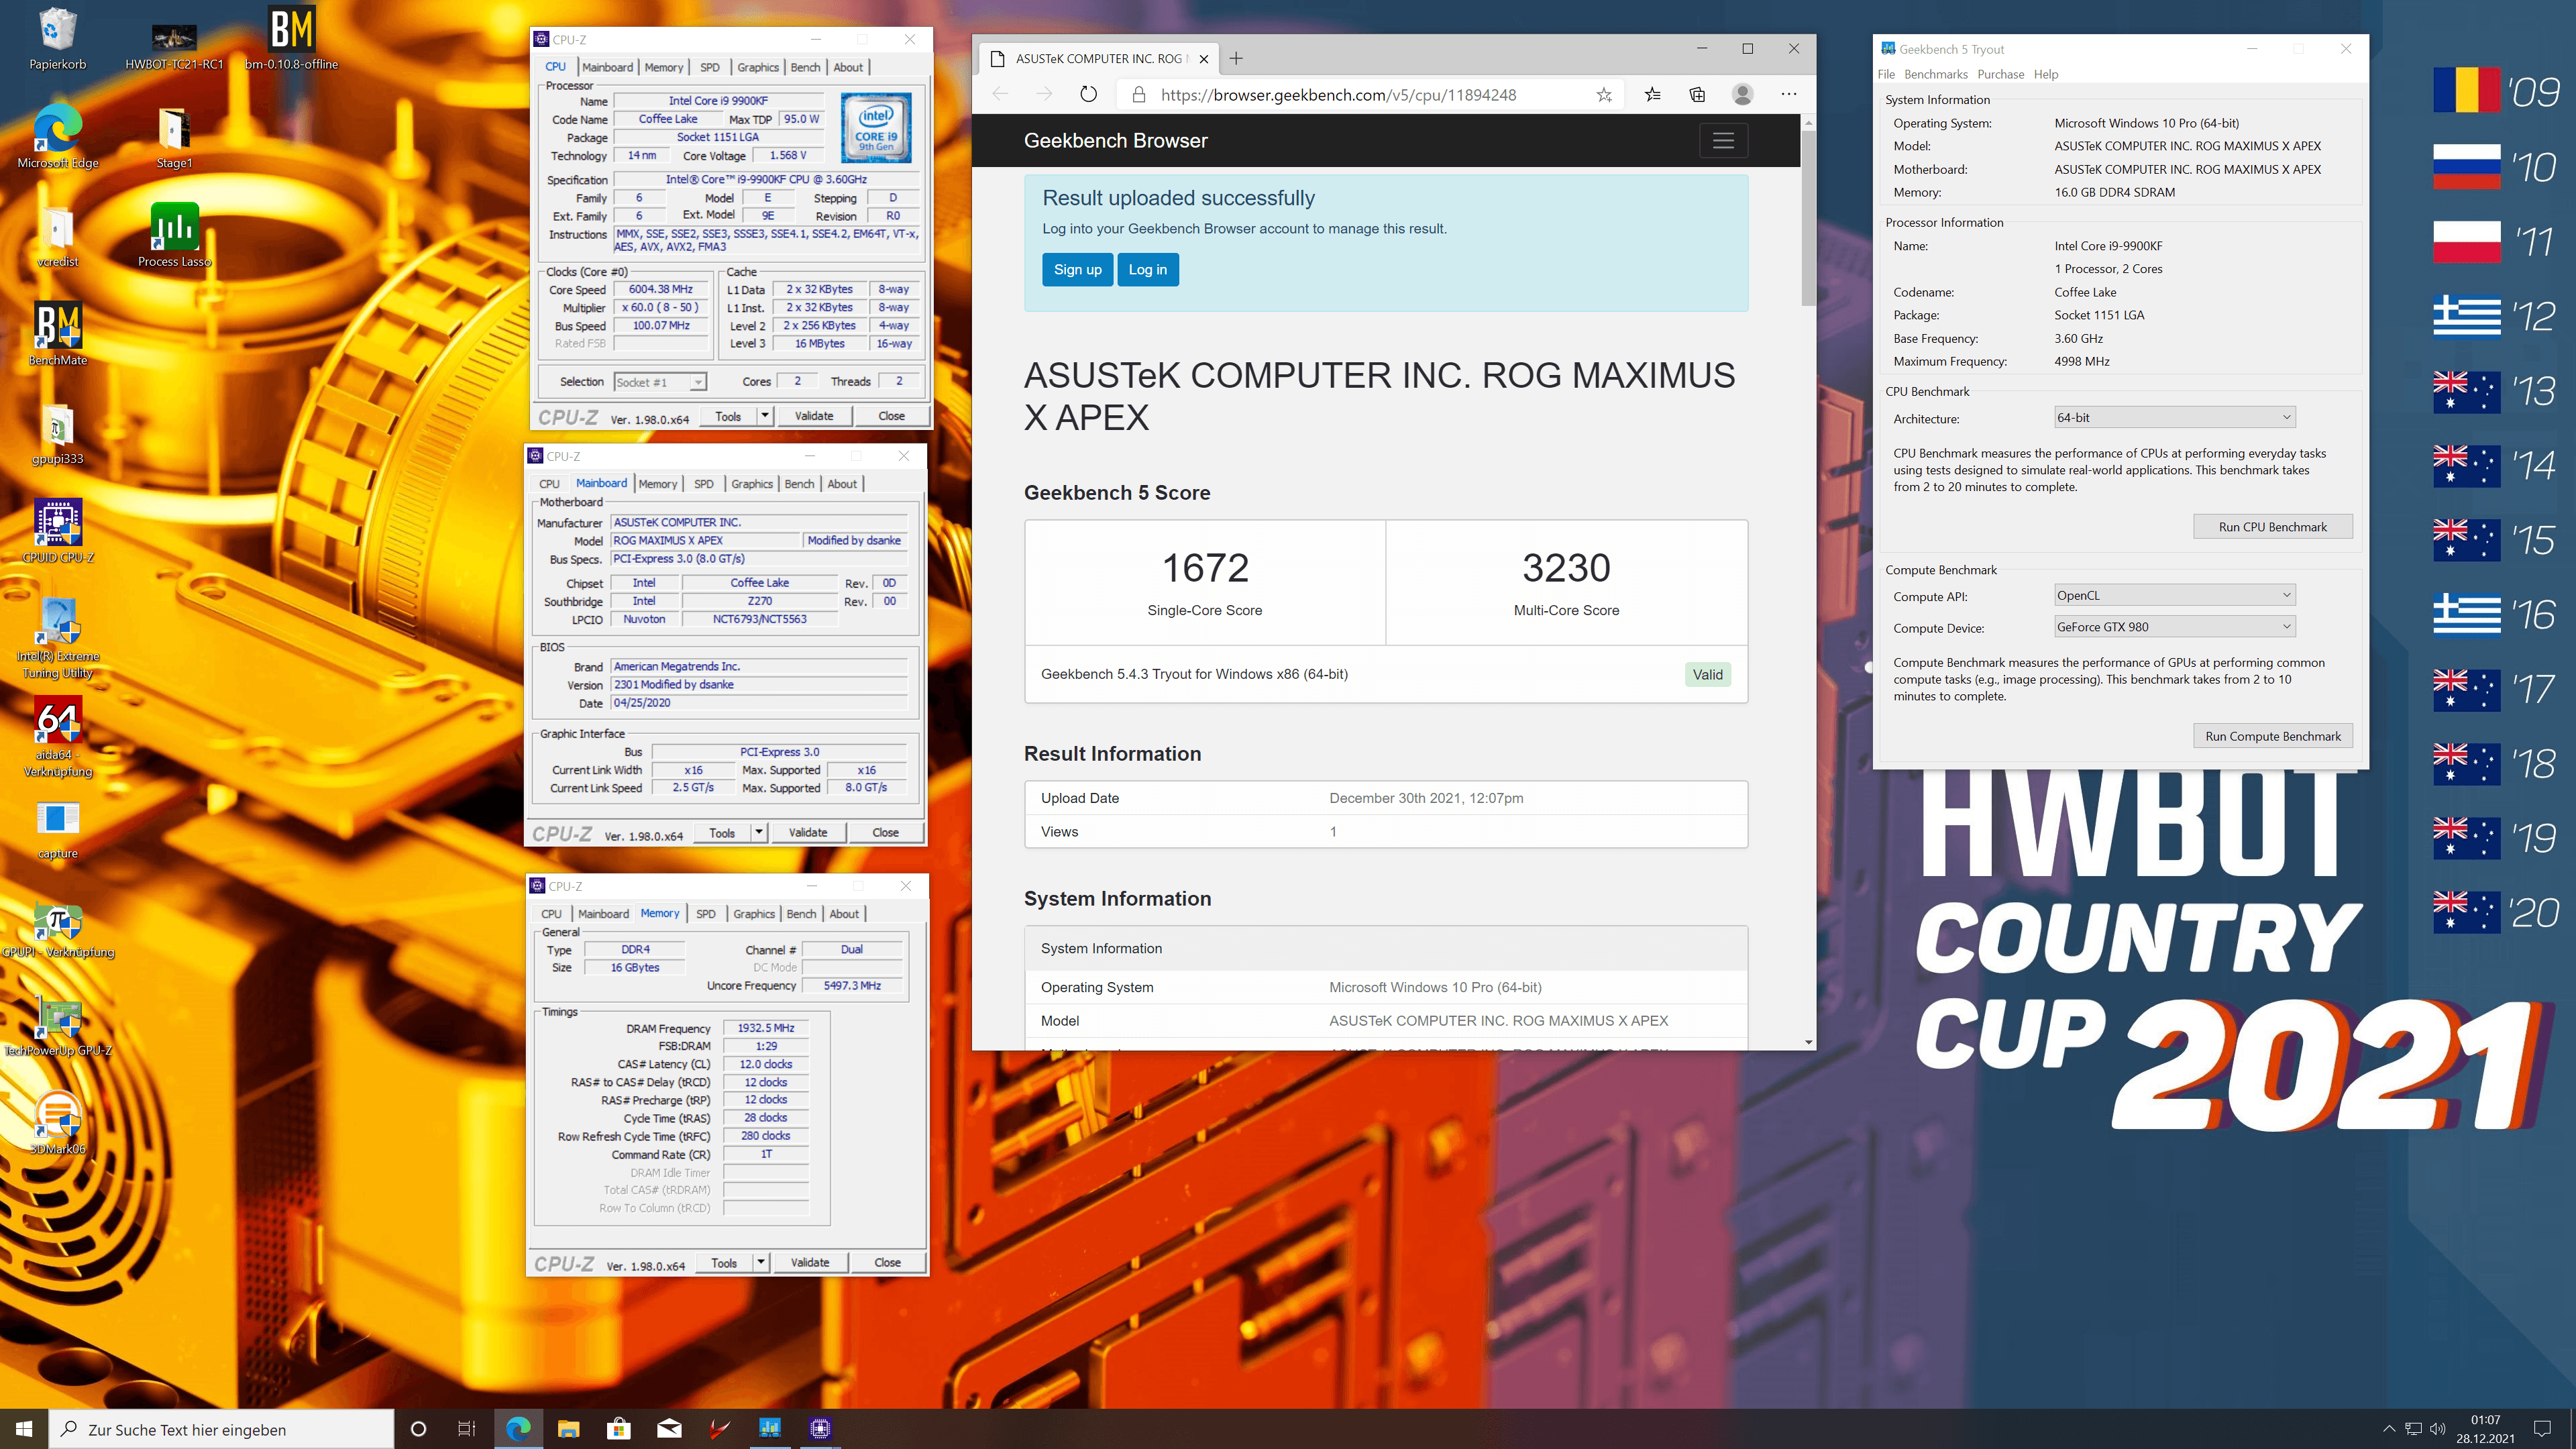2576x1449 pixels.
Task: Click Tools button in Memory CPU-Z window
Action: (724, 1263)
